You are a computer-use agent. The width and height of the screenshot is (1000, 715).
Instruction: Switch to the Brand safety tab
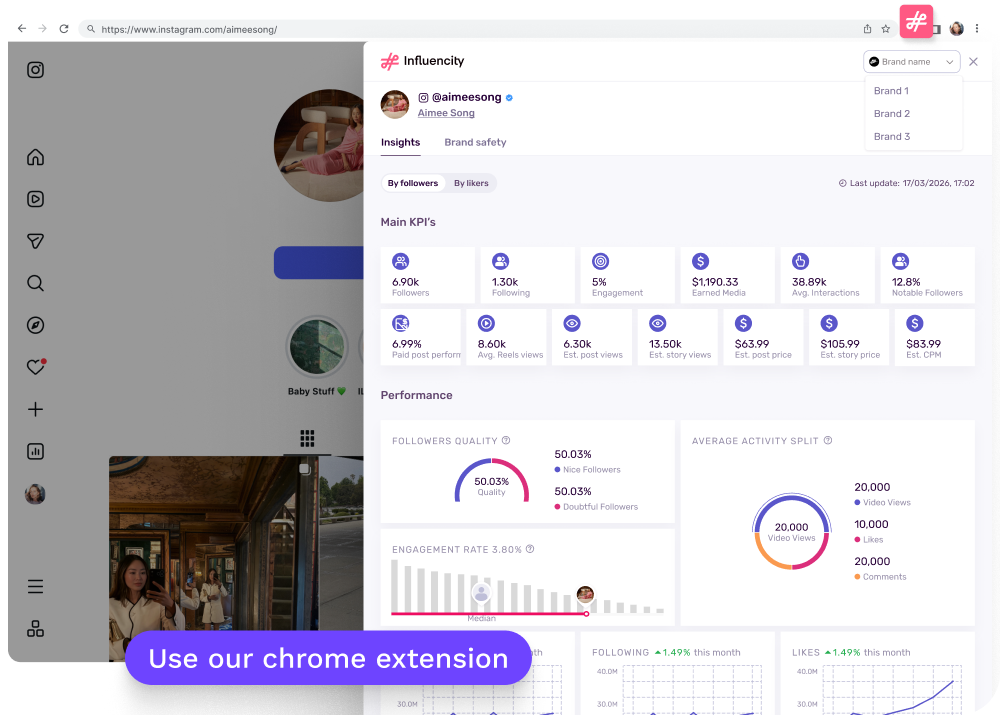(x=475, y=142)
